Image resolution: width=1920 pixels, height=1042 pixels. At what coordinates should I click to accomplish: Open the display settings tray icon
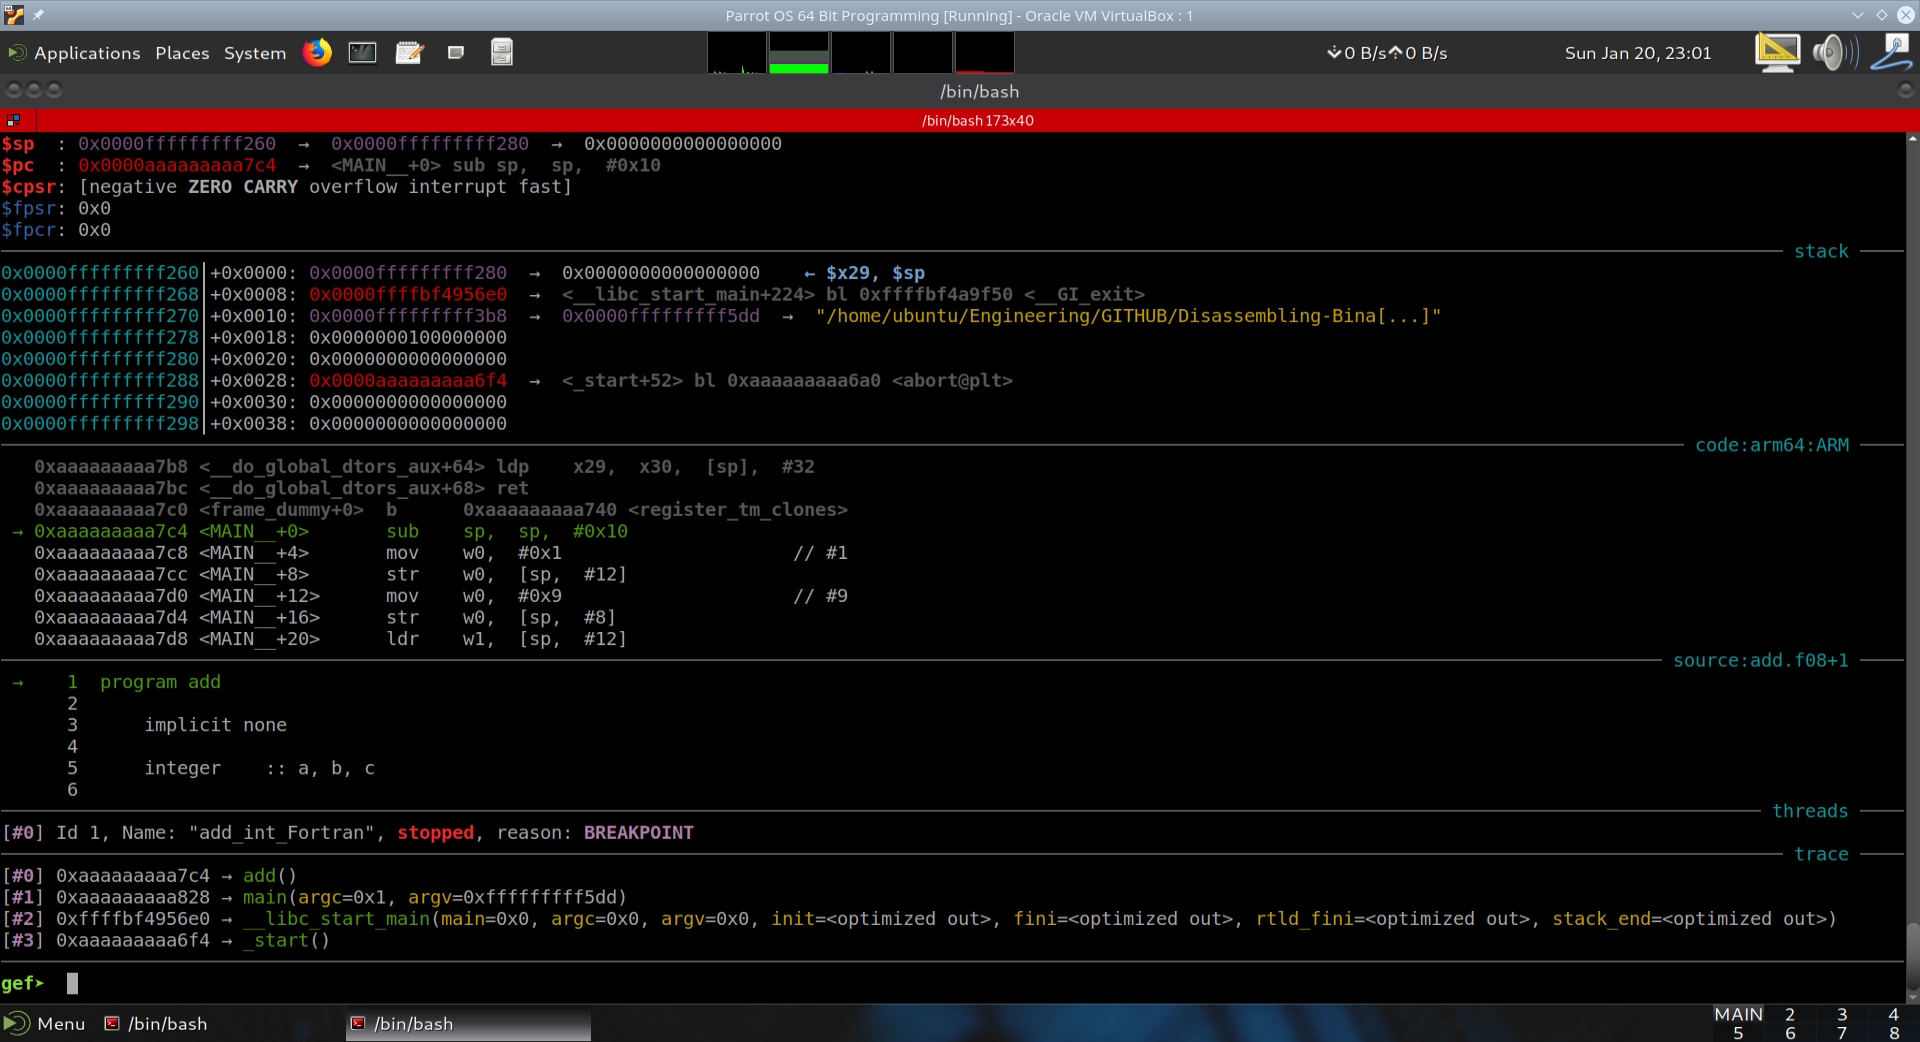click(1777, 52)
